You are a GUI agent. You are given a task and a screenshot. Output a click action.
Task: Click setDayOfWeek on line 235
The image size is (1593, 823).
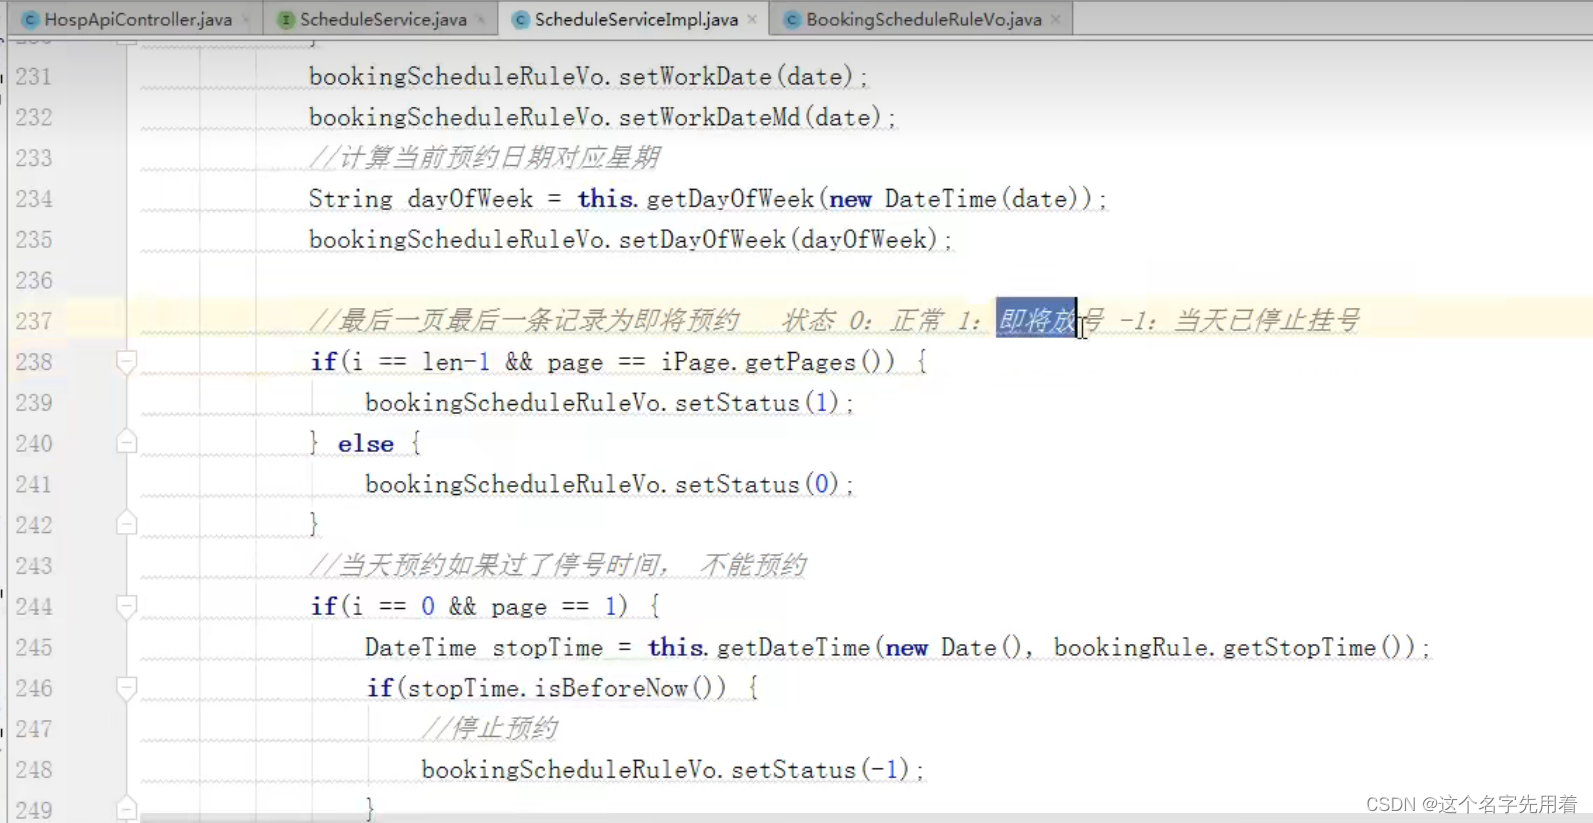coord(702,240)
